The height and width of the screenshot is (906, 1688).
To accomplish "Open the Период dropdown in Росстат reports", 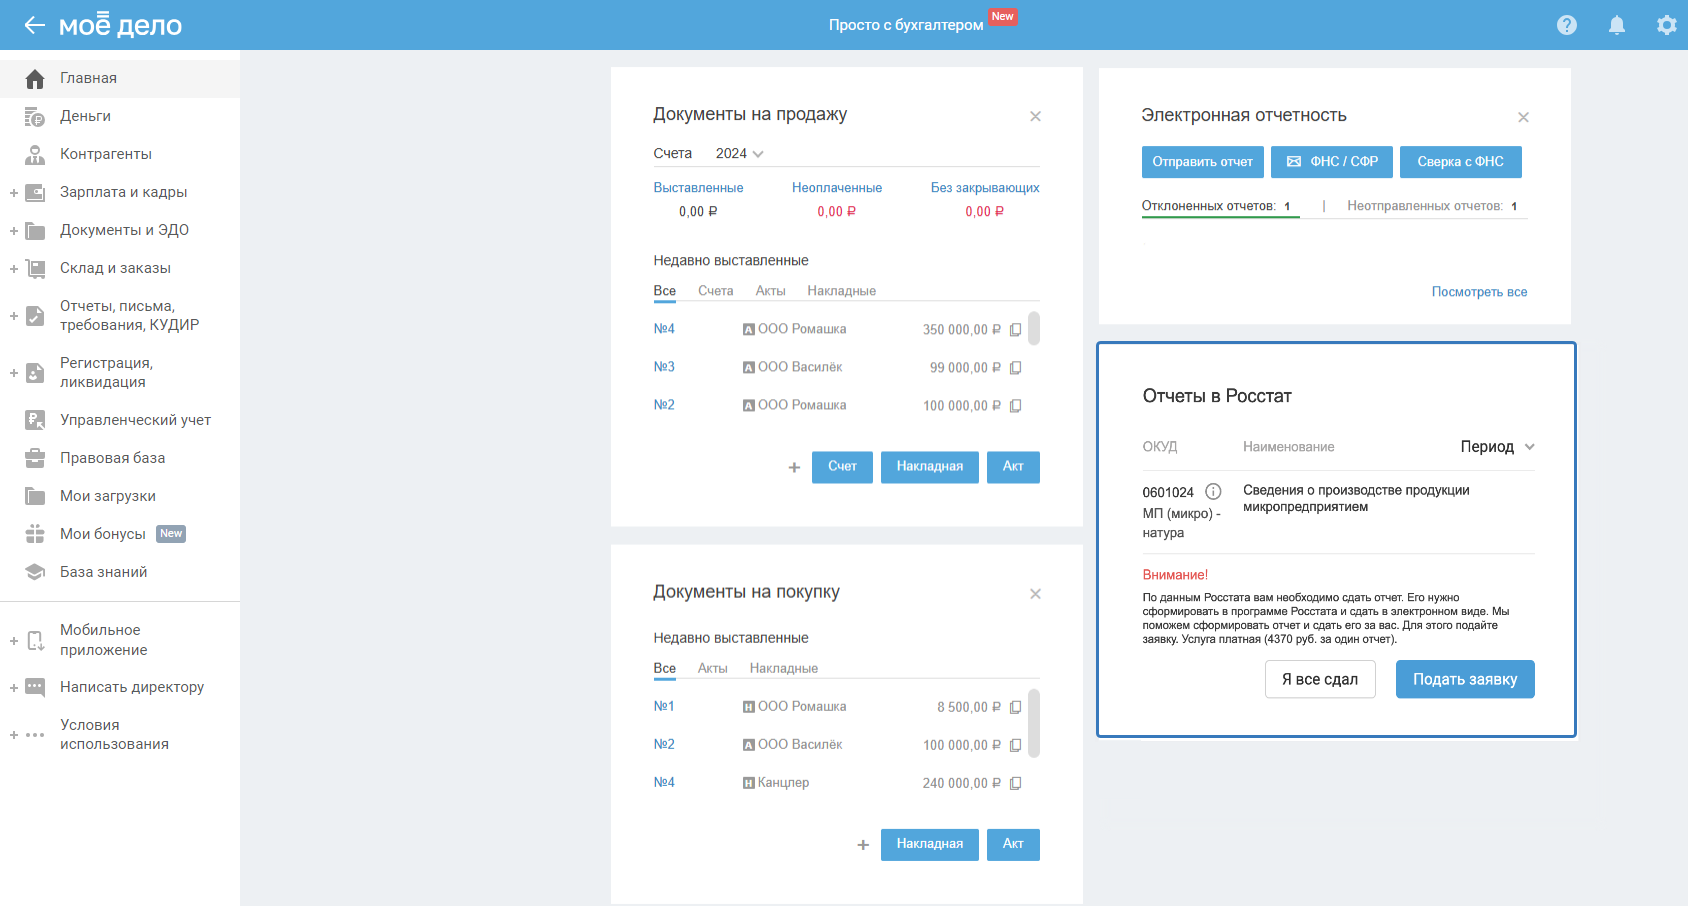I will click(1497, 447).
